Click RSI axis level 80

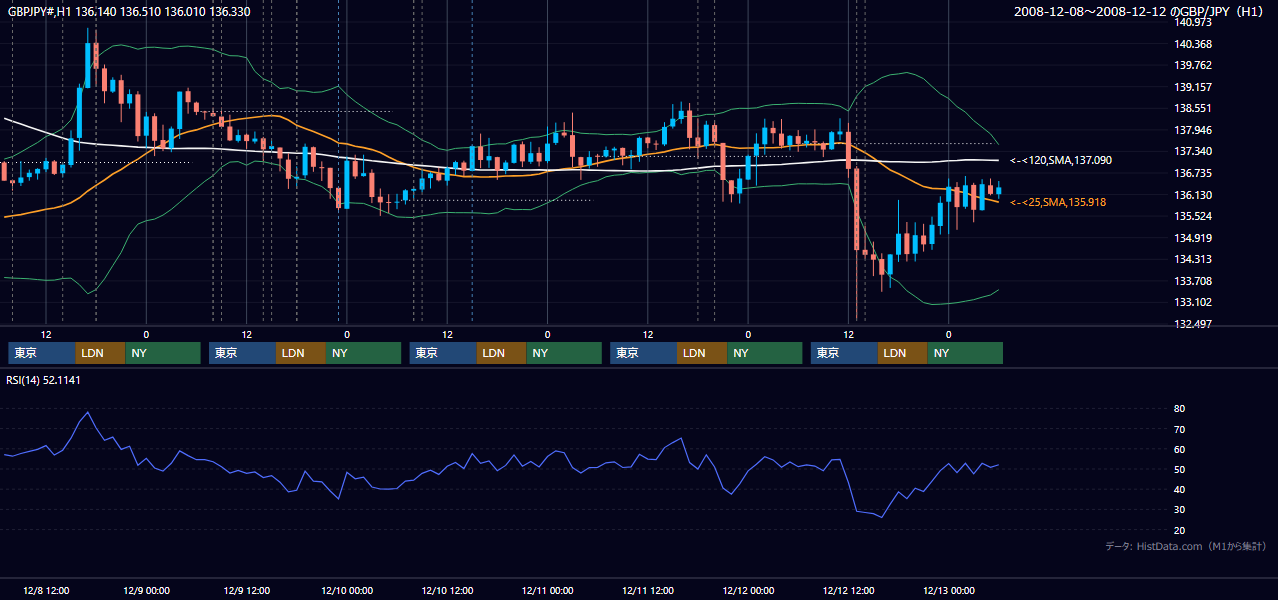(1180, 409)
